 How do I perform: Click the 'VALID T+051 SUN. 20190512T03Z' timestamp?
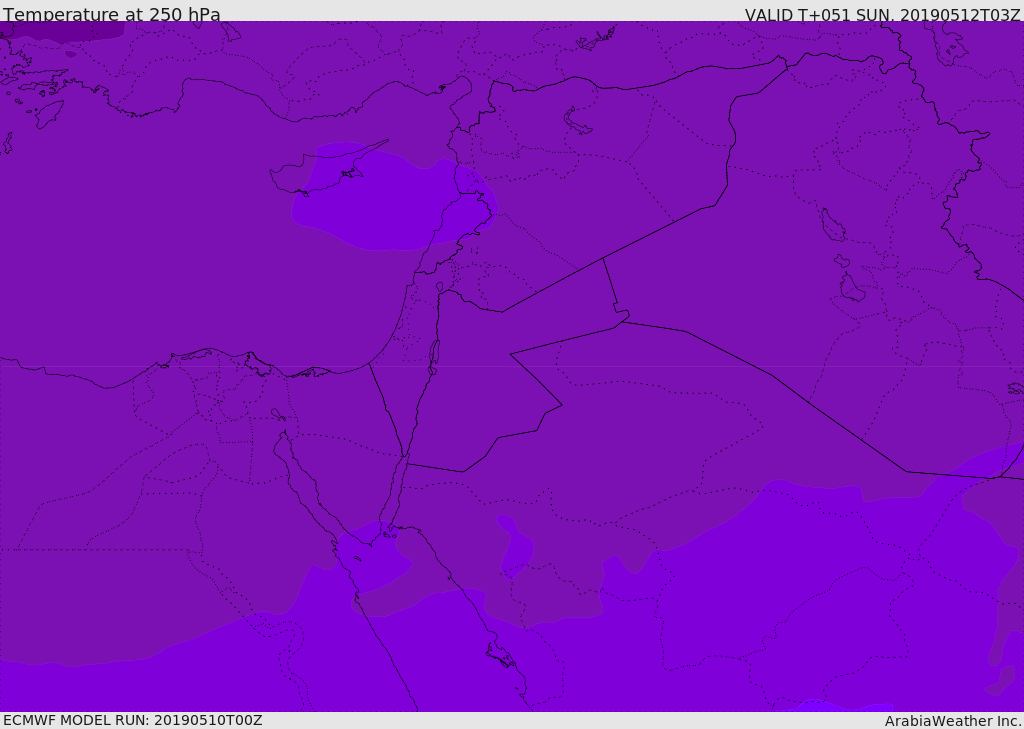[882, 14]
